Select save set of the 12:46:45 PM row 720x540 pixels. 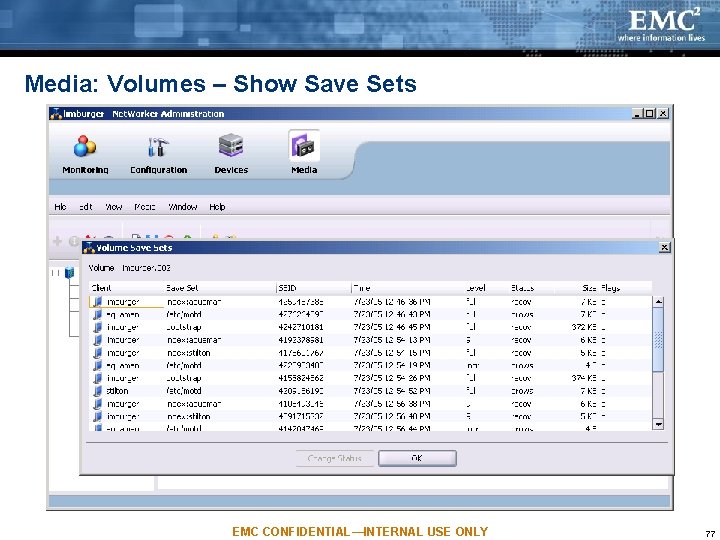click(184, 327)
